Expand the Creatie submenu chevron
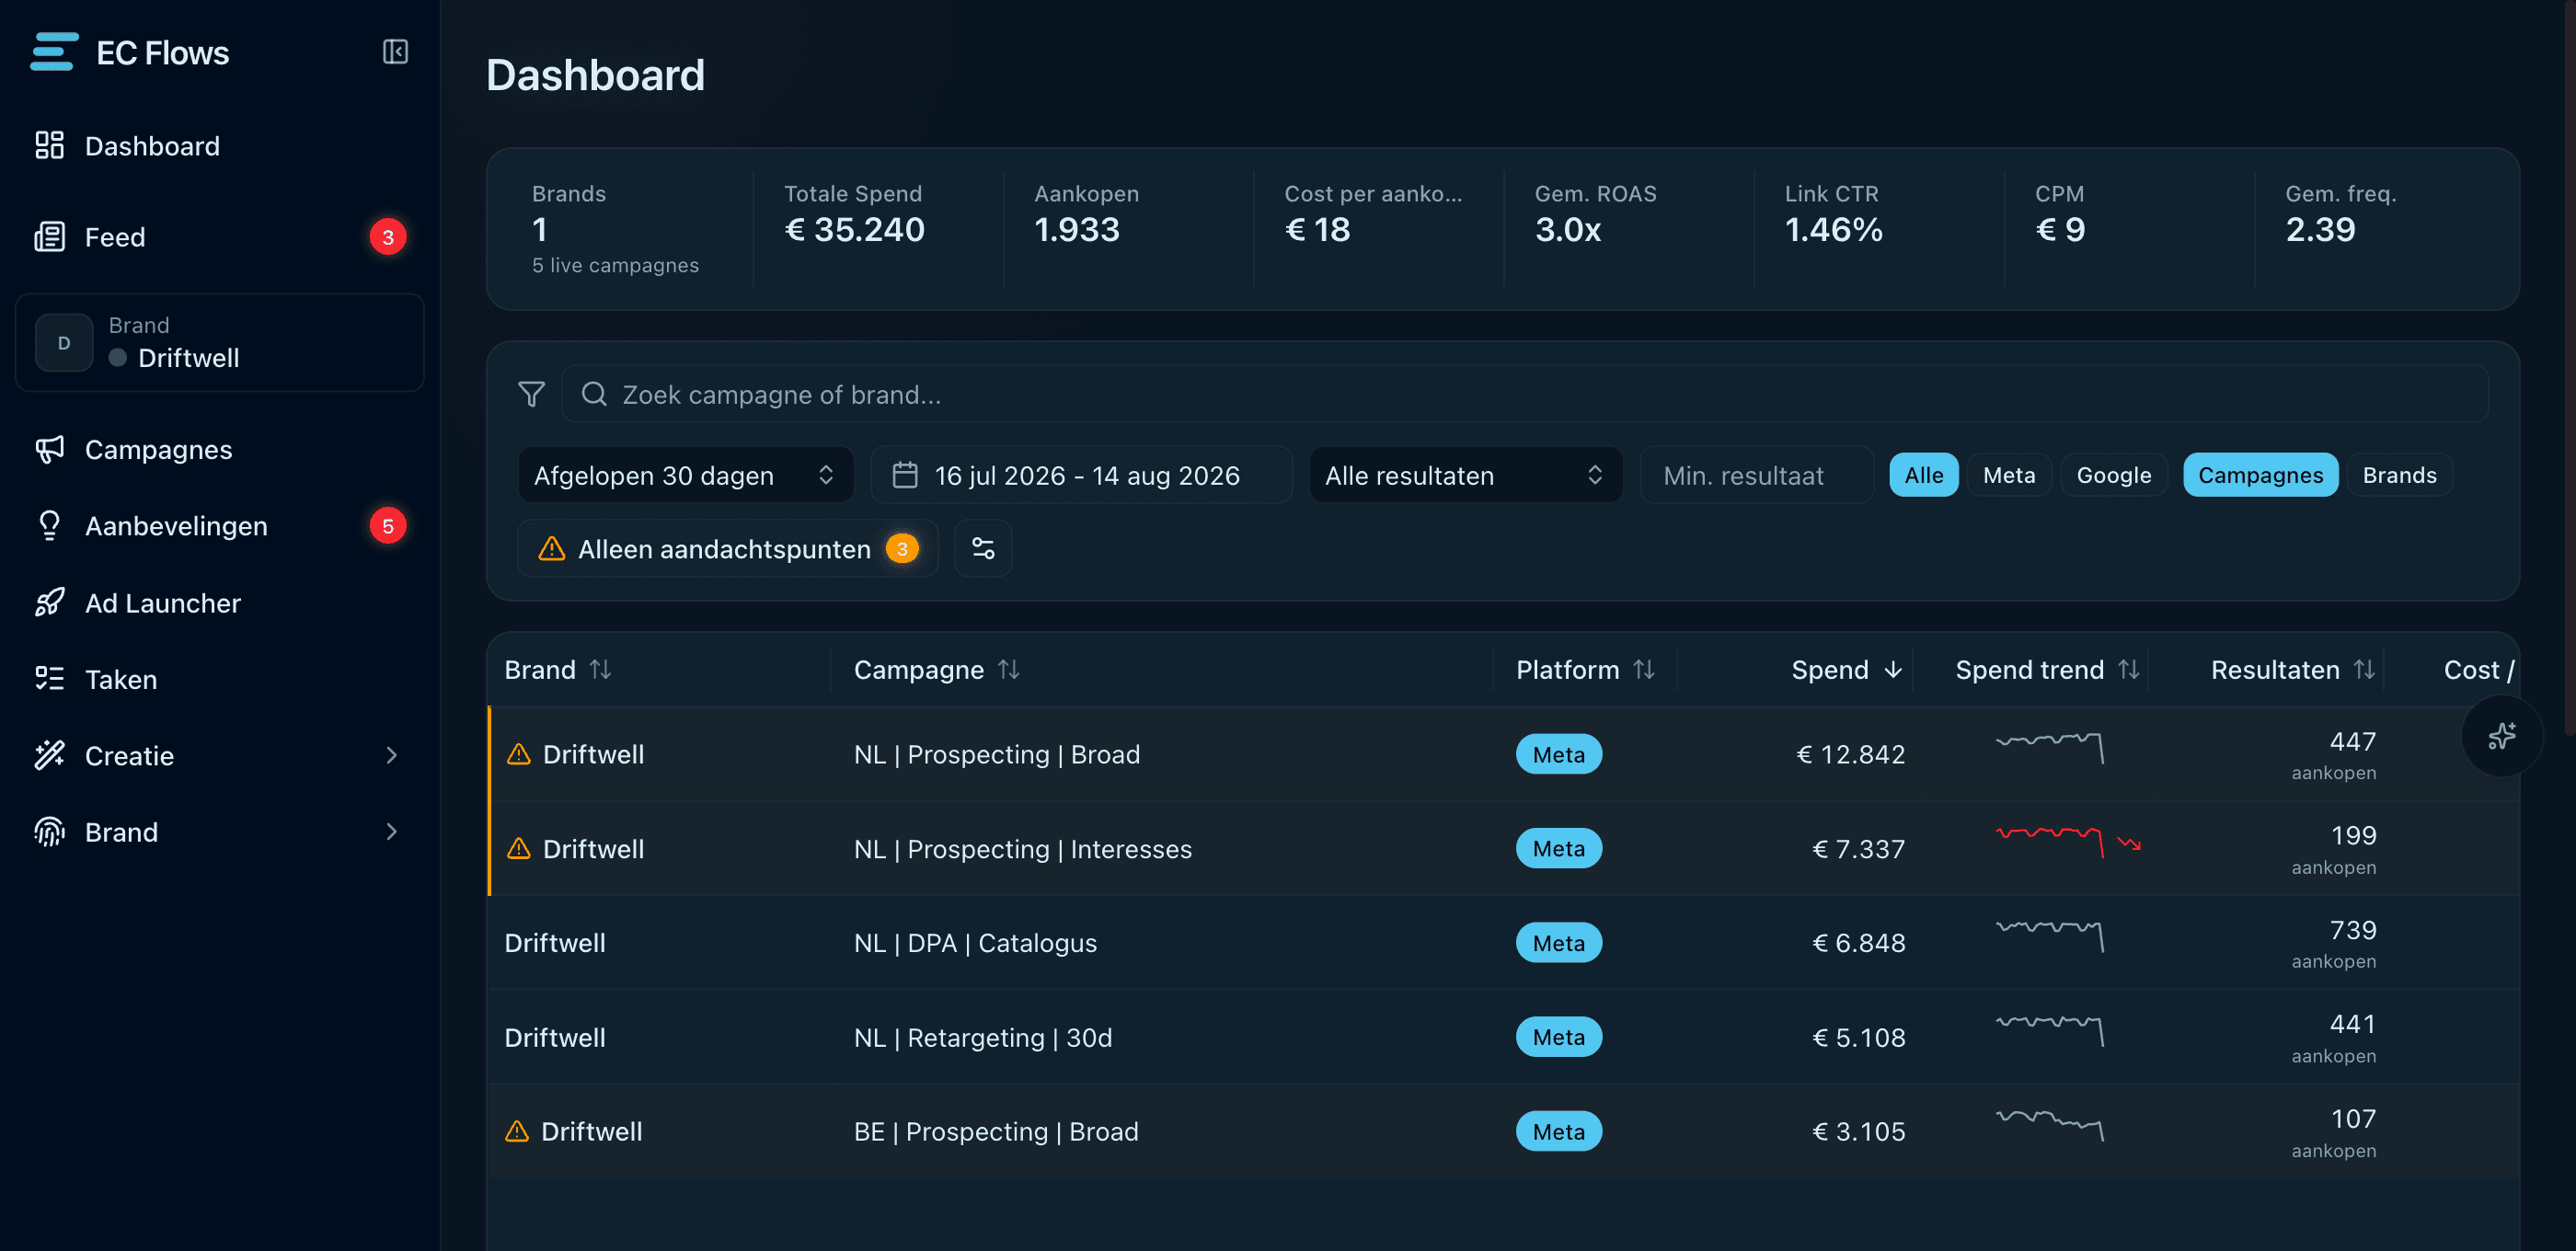 tap(391, 755)
